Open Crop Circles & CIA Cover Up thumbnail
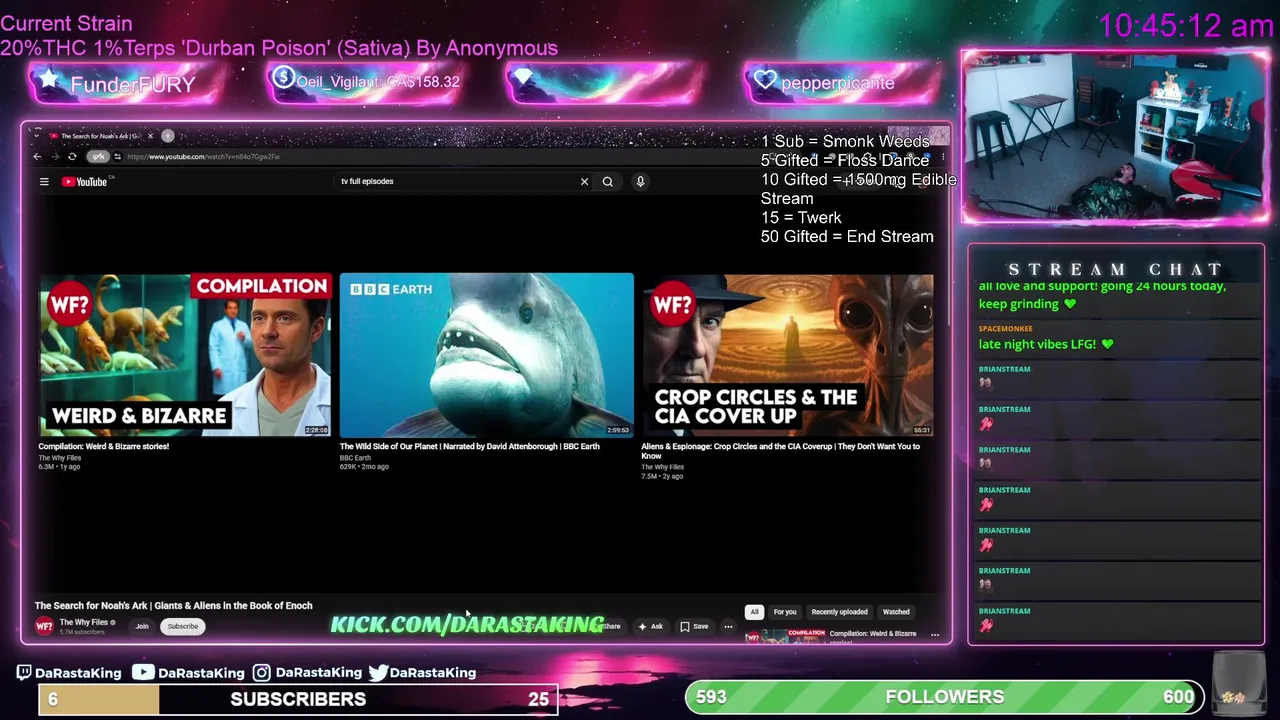This screenshot has width=1280, height=720. (x=787, y=355)
